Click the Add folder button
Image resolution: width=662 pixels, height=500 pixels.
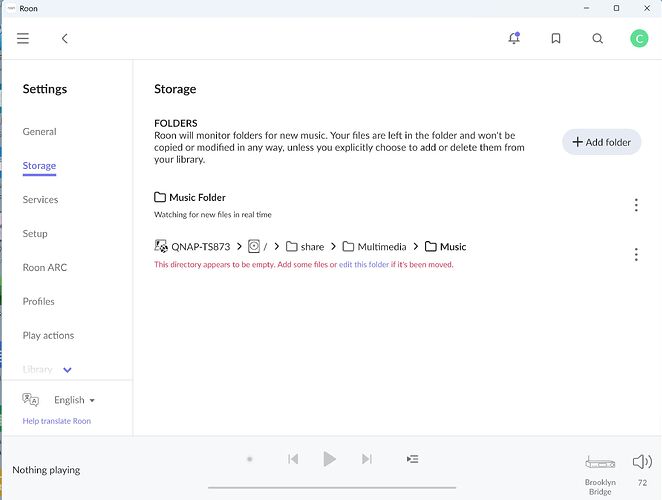tap(601, 142)
